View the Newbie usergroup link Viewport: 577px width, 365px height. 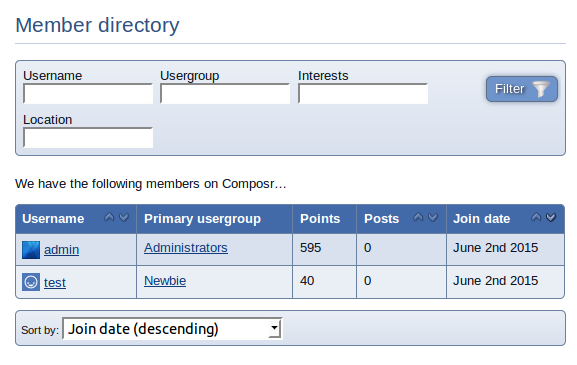[165, 281]
